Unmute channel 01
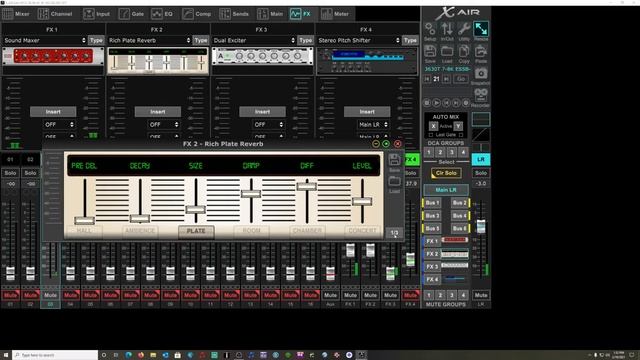640x360 pixels. (x=10, y=295)
